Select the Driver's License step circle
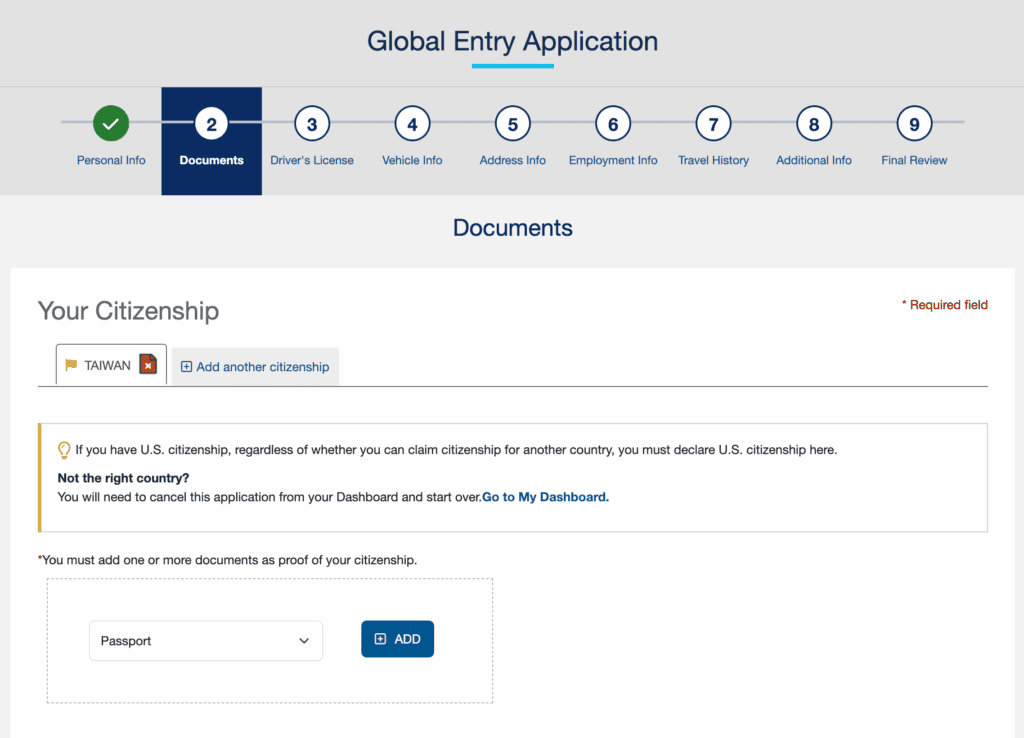Screen dimensions: 1024x738 (x=311, y=123)
